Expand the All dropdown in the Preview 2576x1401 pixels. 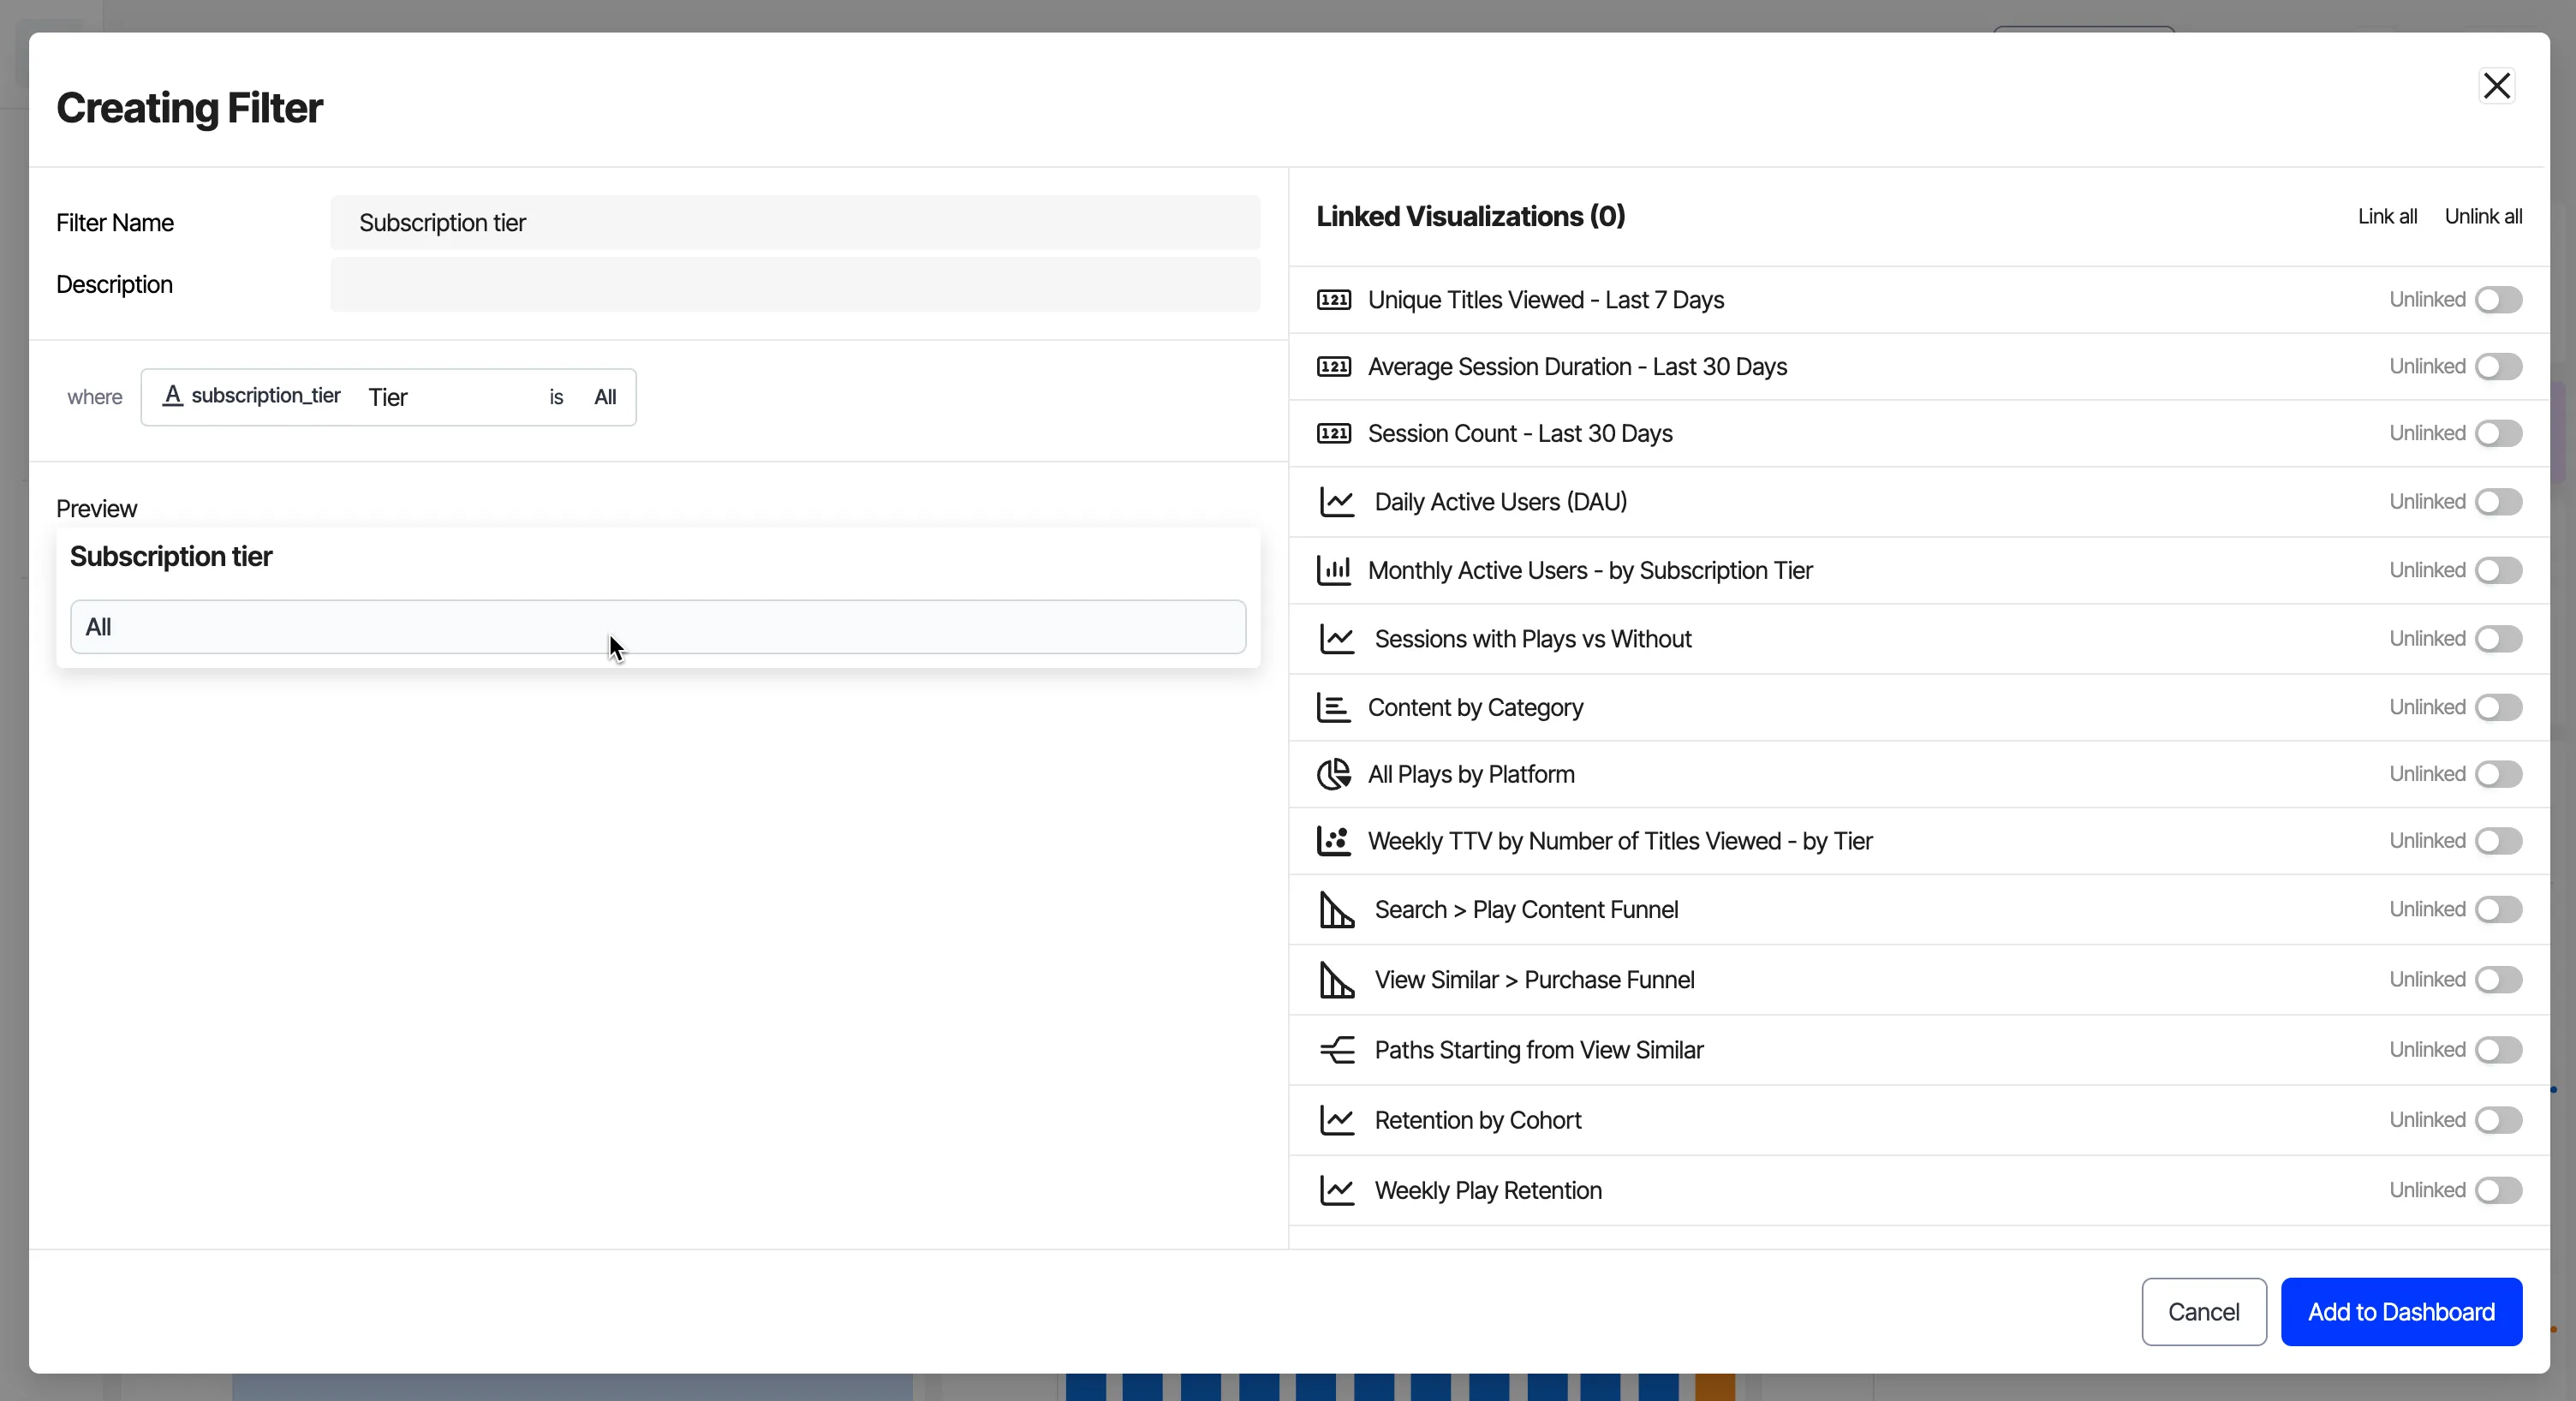click(658, 627)
